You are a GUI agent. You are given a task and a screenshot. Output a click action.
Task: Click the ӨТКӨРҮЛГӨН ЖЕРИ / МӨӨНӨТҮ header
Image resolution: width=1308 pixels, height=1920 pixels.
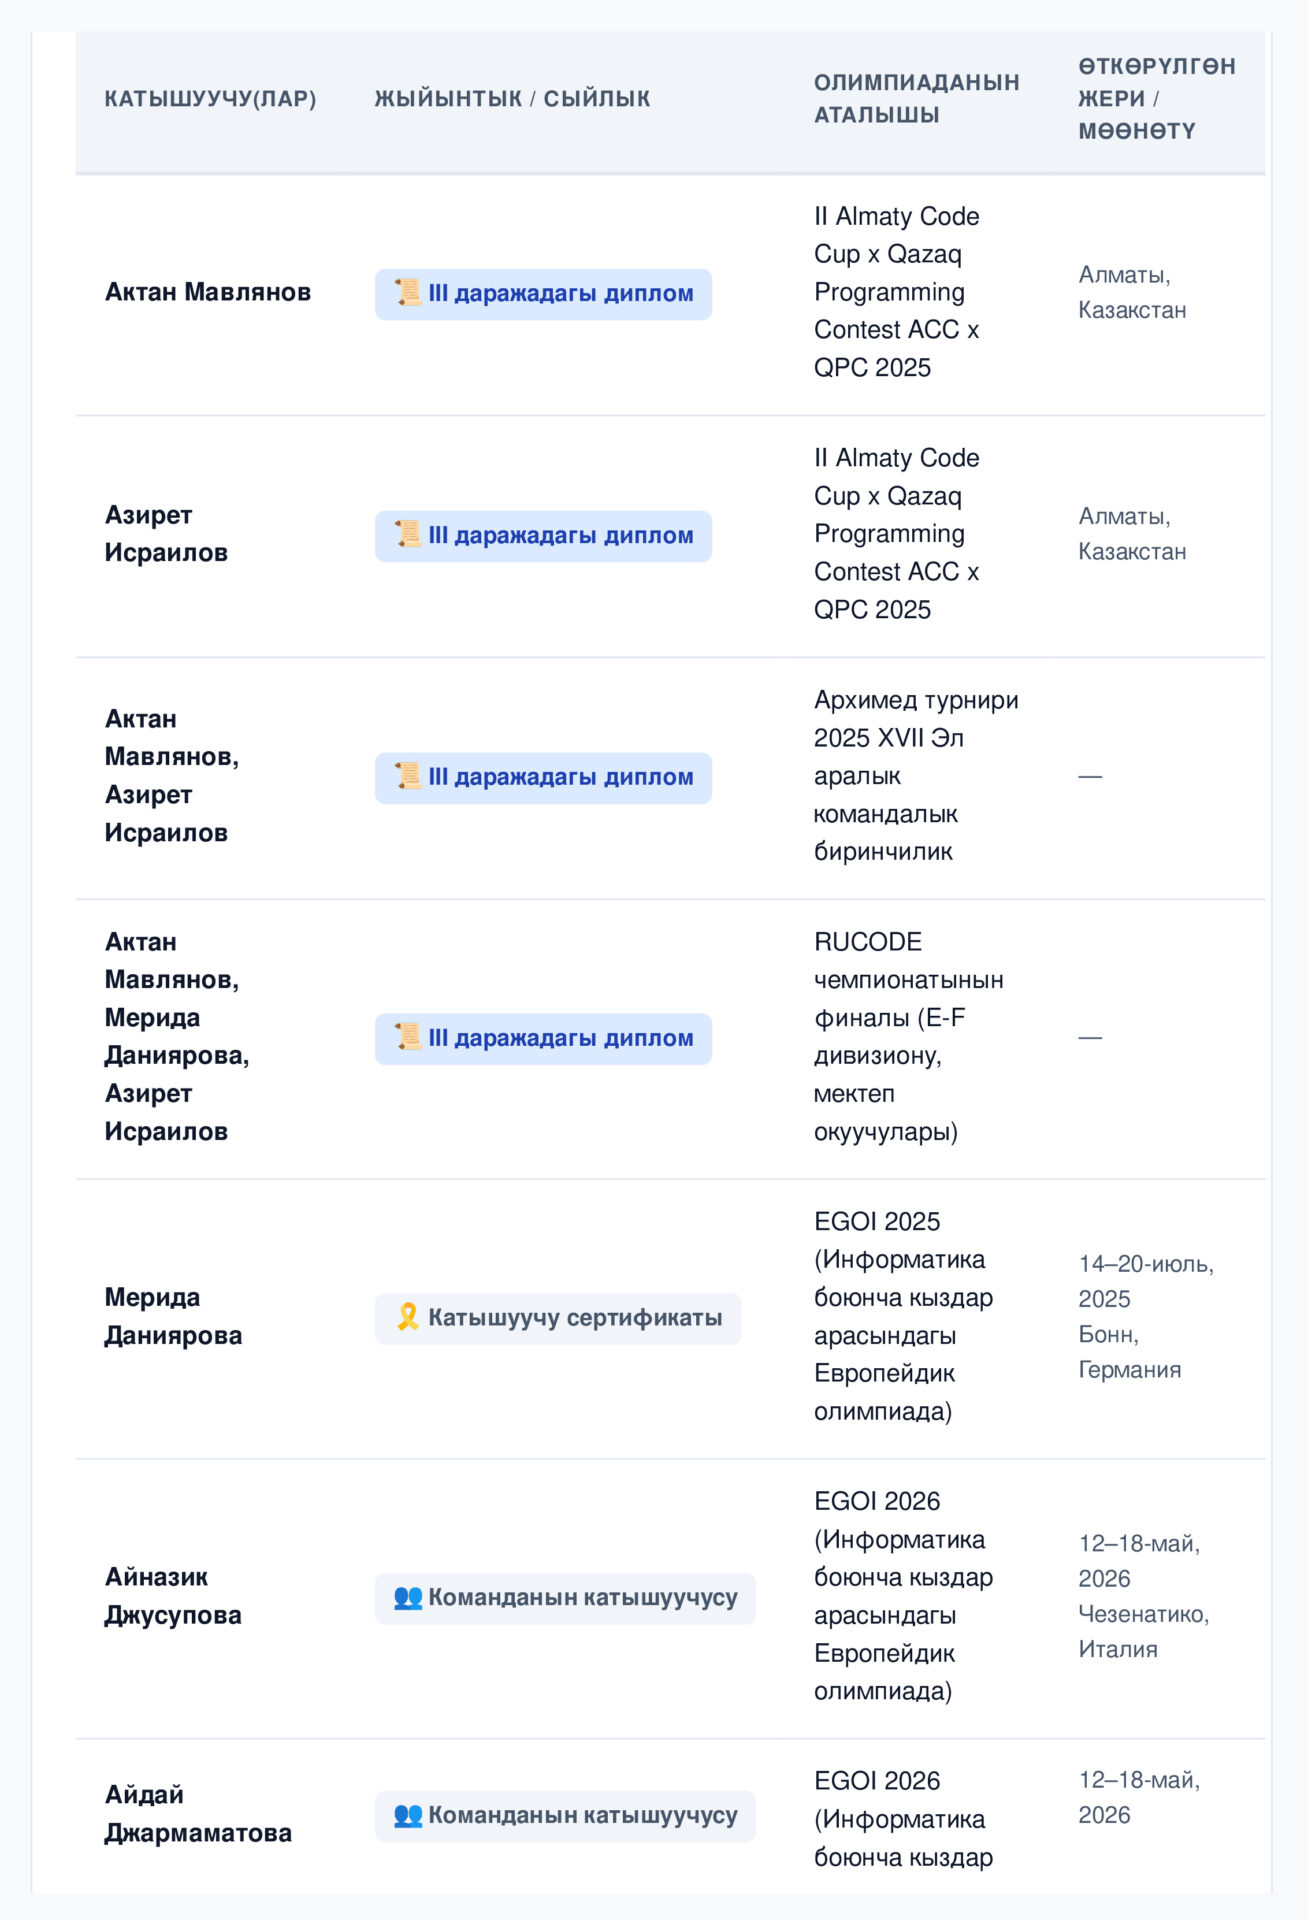pos(1156,98)
